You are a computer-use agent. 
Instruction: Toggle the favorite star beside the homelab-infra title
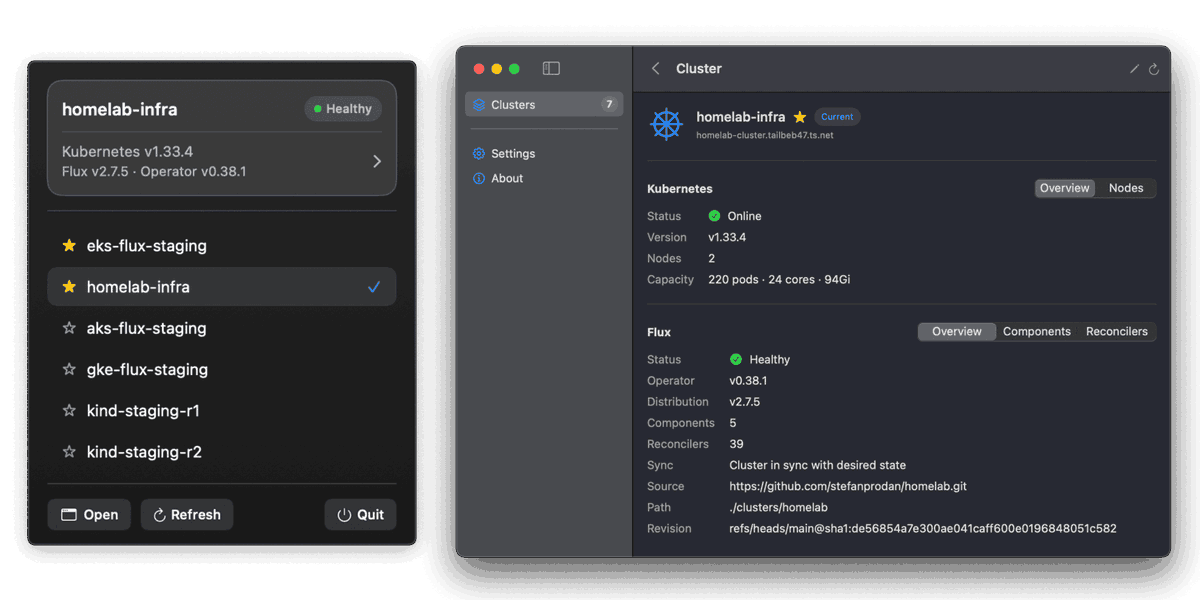tap(800, 117)
